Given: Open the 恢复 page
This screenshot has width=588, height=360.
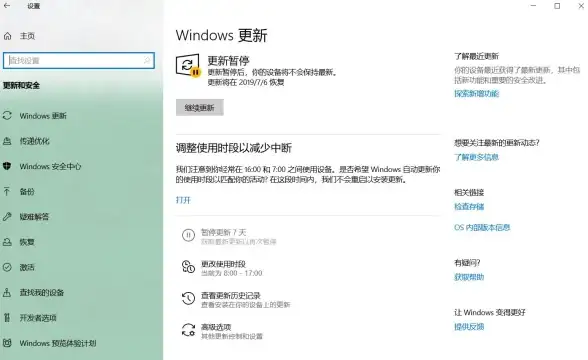Looking at the screenshot, I should (27, 242).
